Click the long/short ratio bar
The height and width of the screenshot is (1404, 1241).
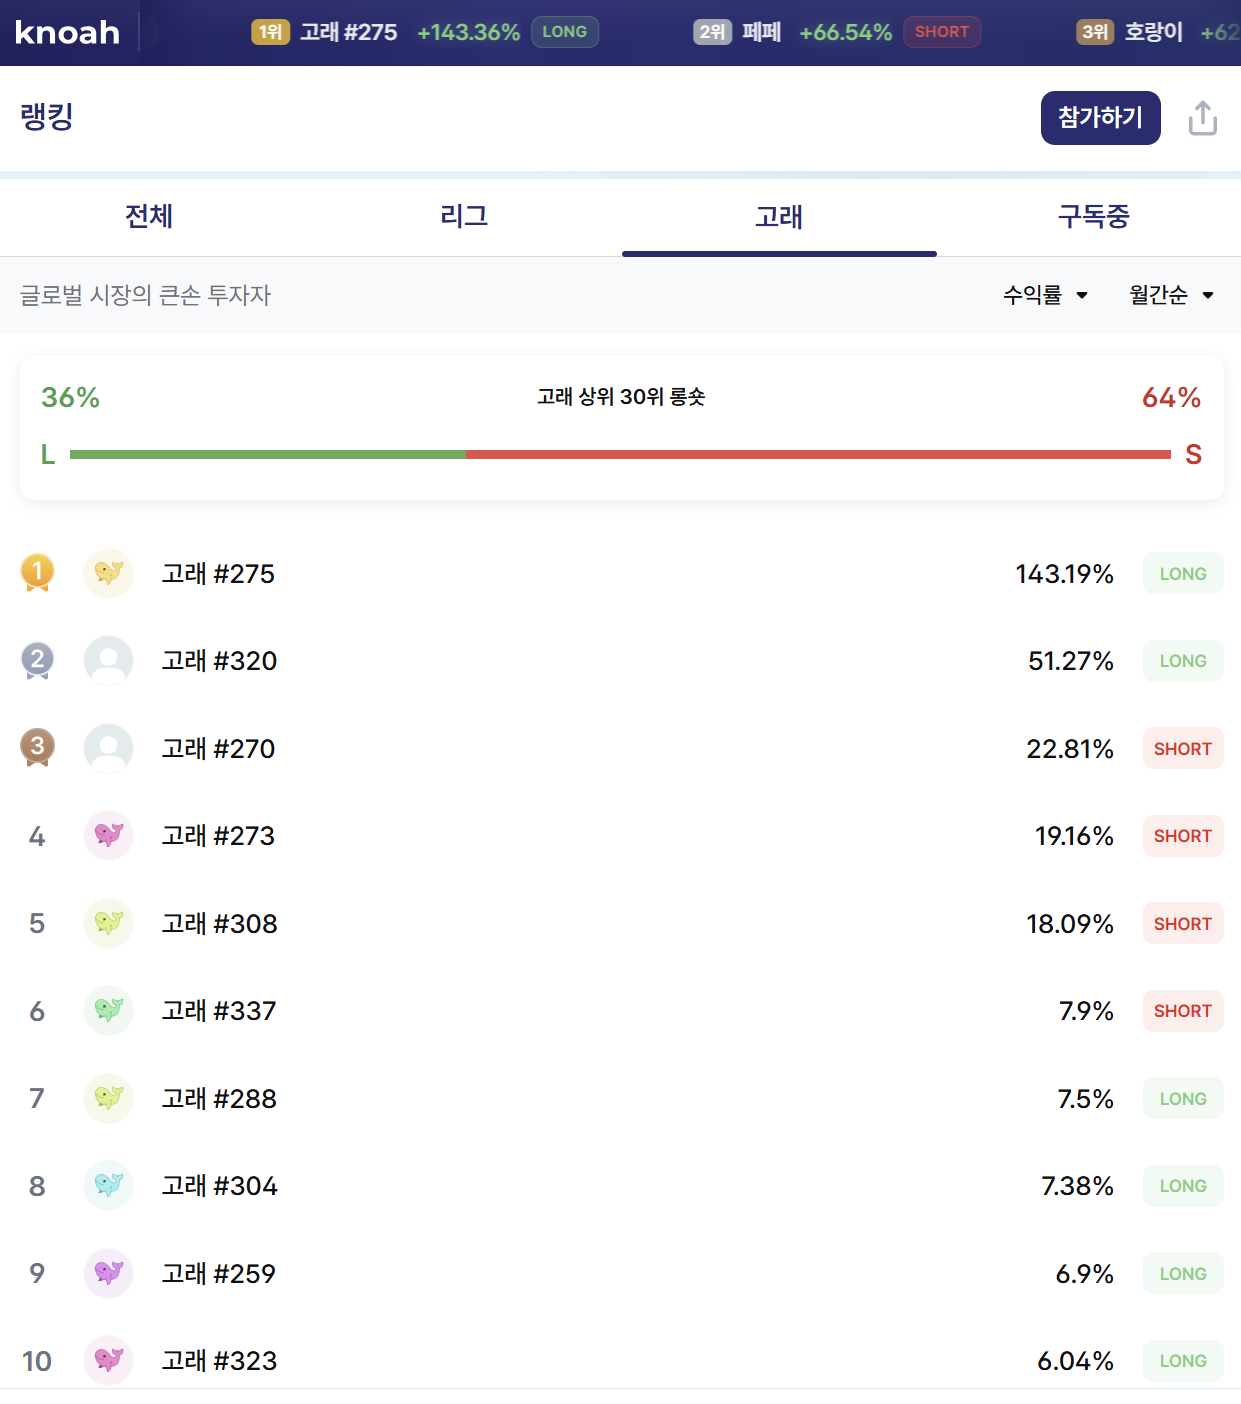pos(620,455)
